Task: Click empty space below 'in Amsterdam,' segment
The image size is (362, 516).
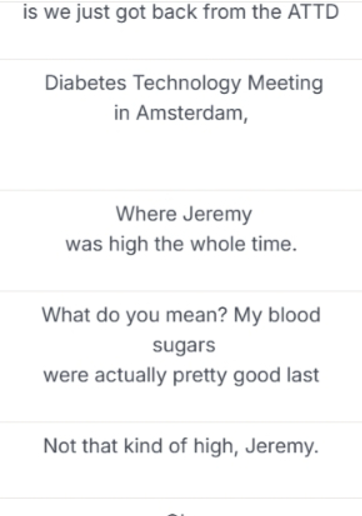Action: tap(181, 157)
